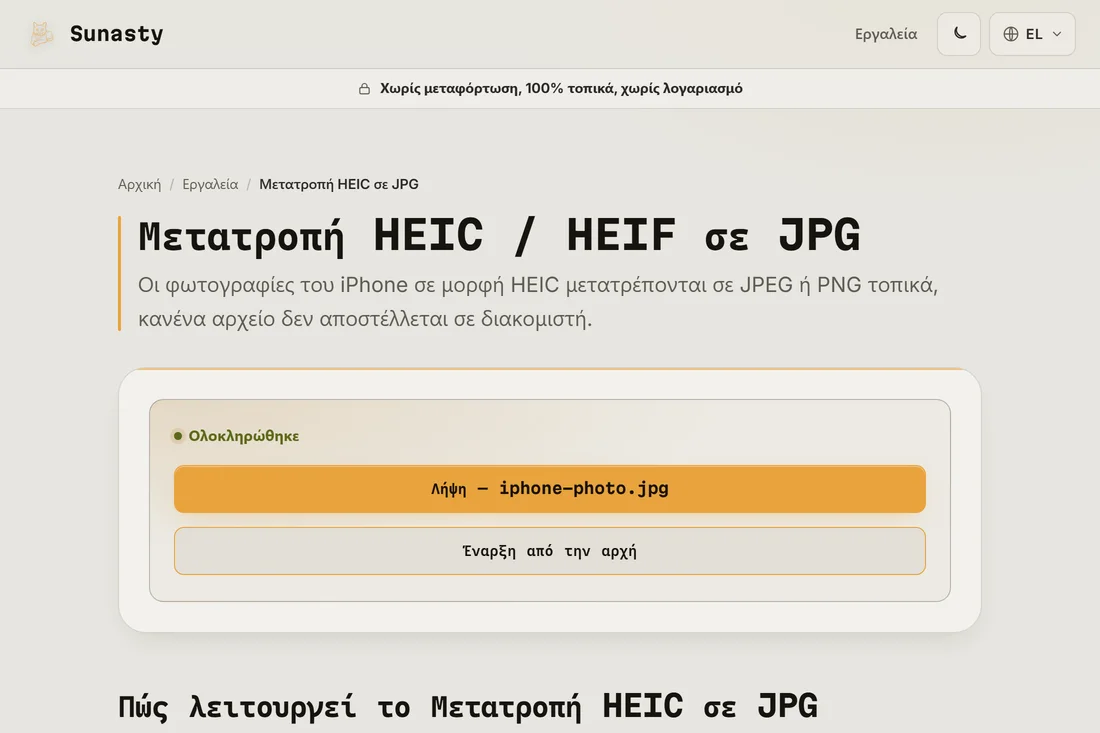Screen dimensions: 1100x733
Task: Click the section heading Πώς λειτουργεί το Μετατροπή
Action: 467,706
